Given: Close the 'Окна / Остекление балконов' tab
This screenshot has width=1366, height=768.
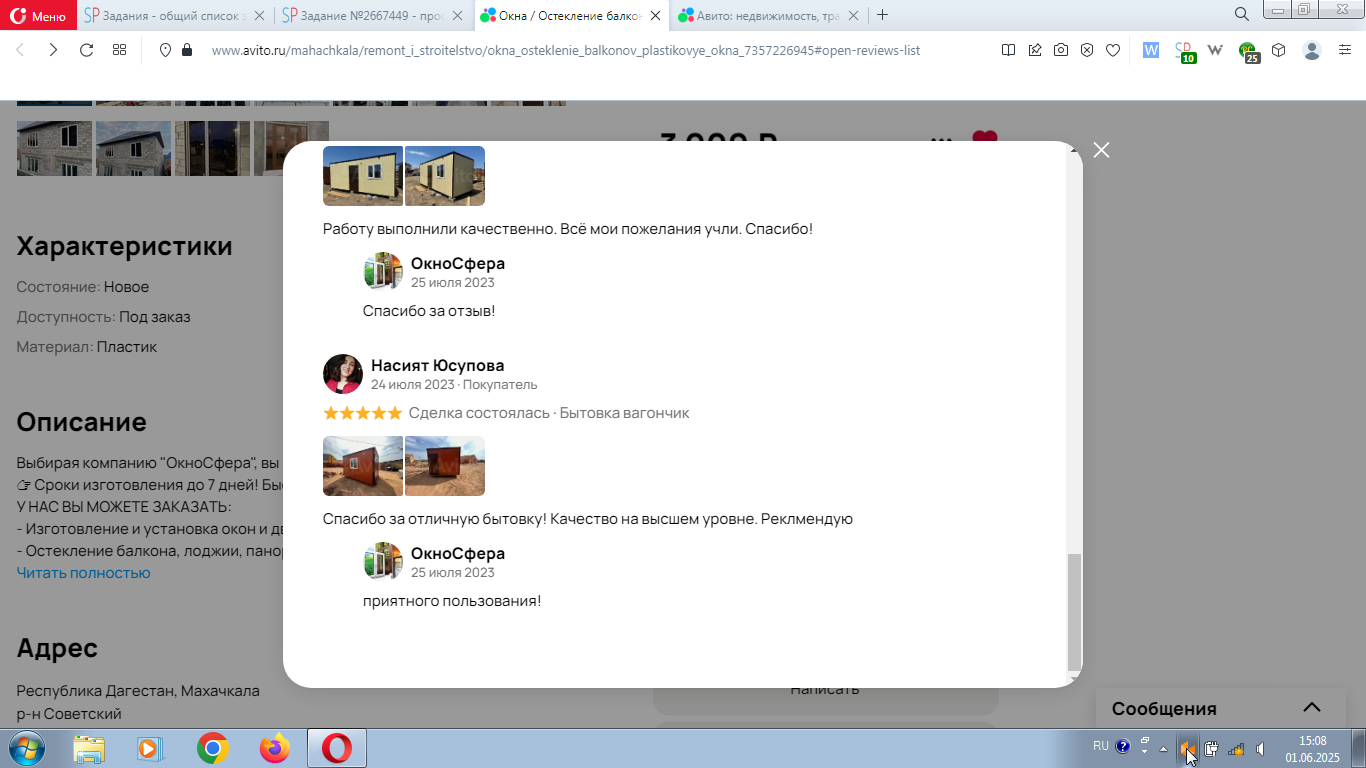Looking at the screenshot, I should [x=655, y=15].
